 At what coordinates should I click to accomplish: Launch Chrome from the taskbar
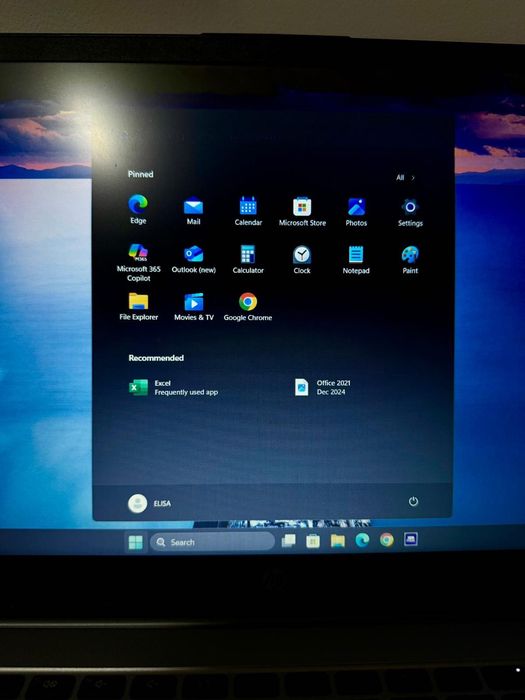coord(387,540)
